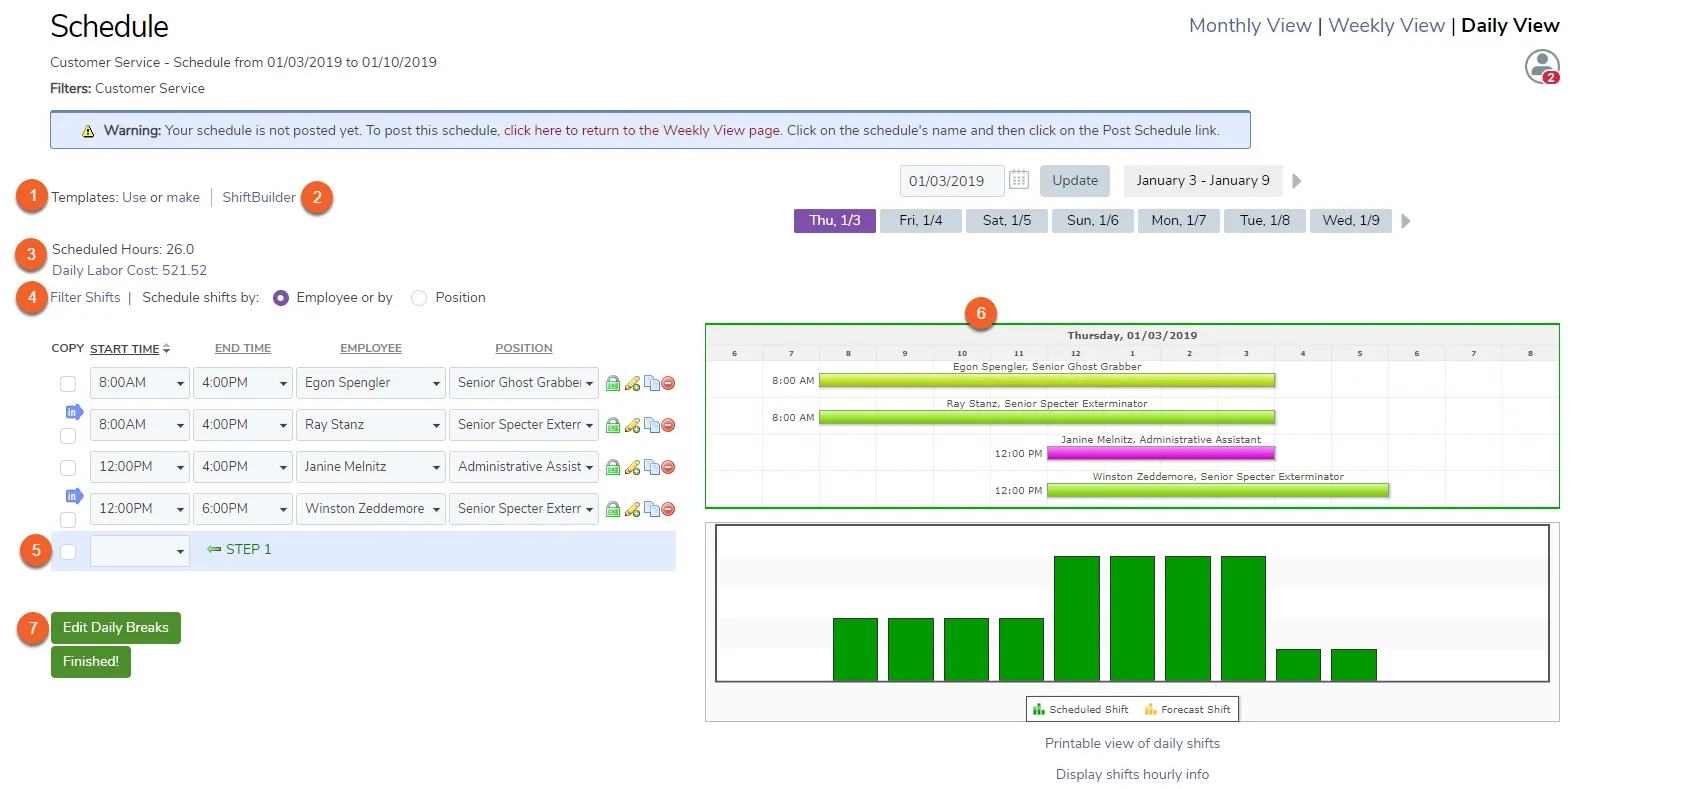The width and height of the screenshot is (1698, 789).
Task: Copy Janine Melnitz's shift with the duplicate icon
Action: [651, 467]
